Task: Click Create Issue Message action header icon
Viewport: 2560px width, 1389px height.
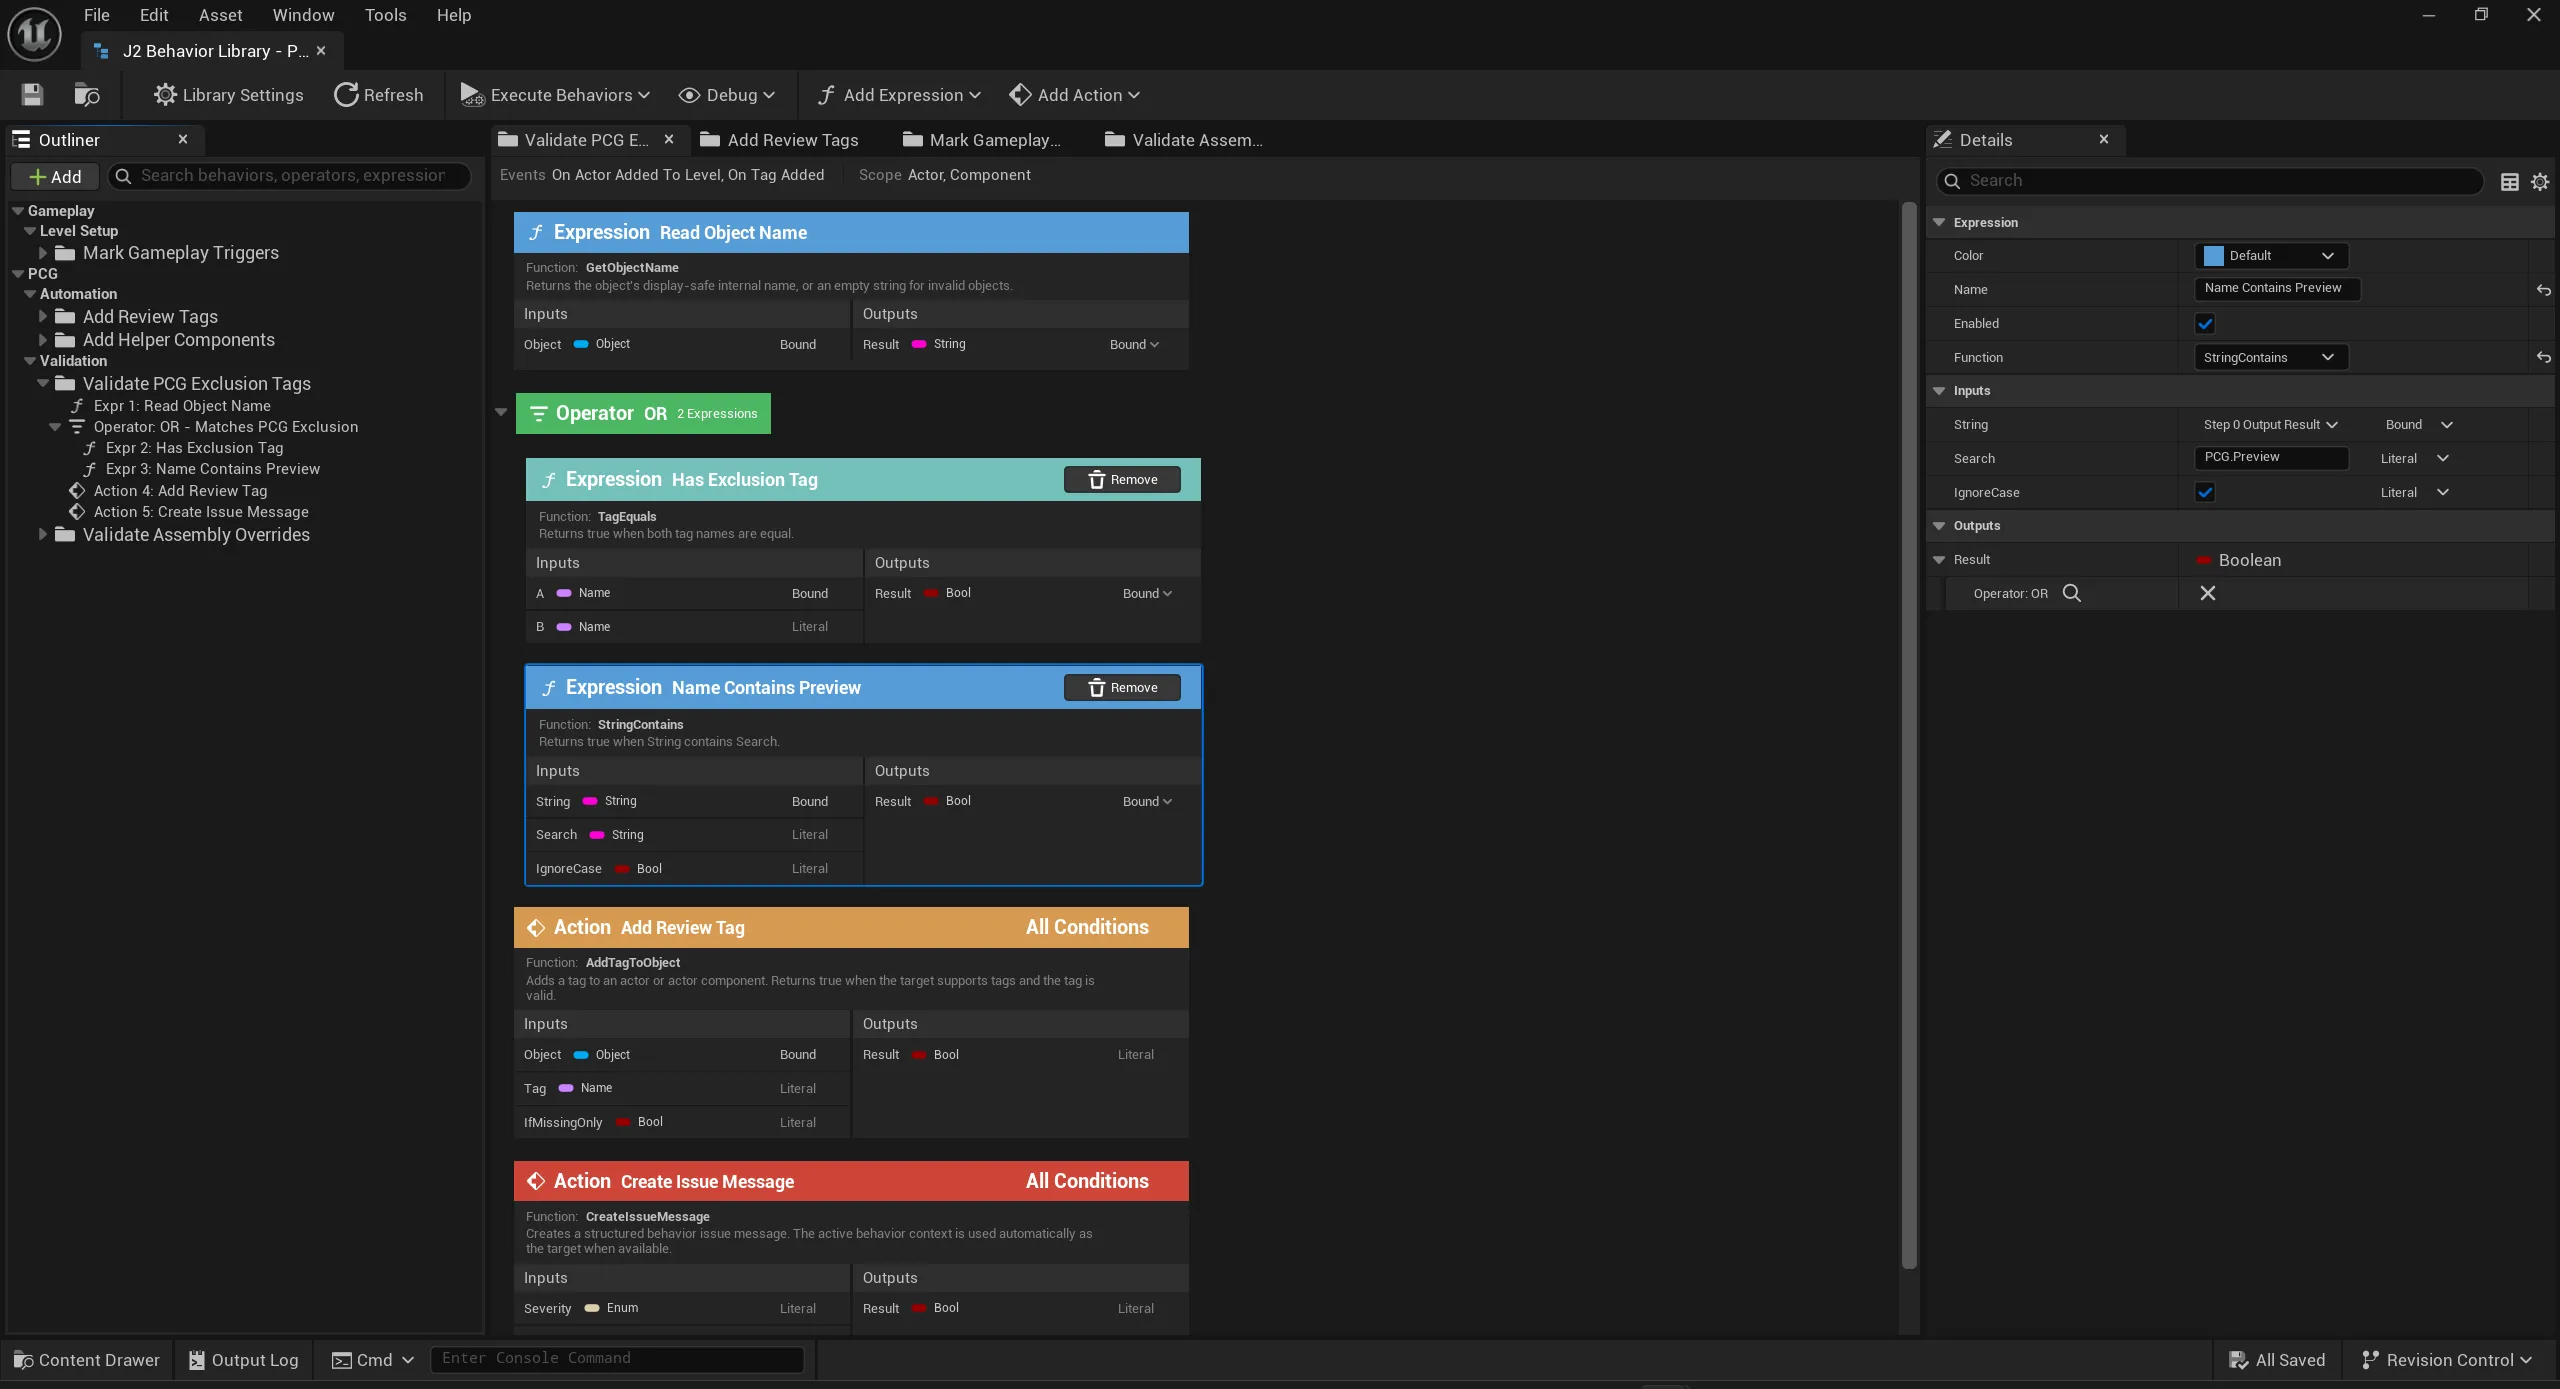Action: (536, 1181)
